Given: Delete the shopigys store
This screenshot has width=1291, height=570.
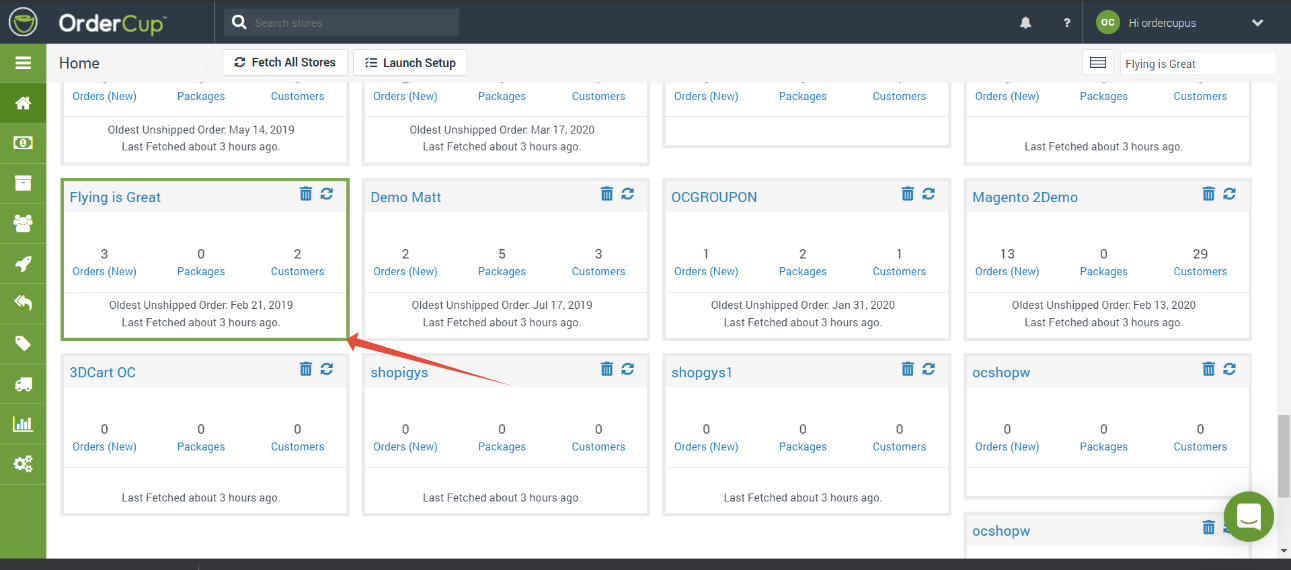Looking at the screenshot, I should point(607,369).
